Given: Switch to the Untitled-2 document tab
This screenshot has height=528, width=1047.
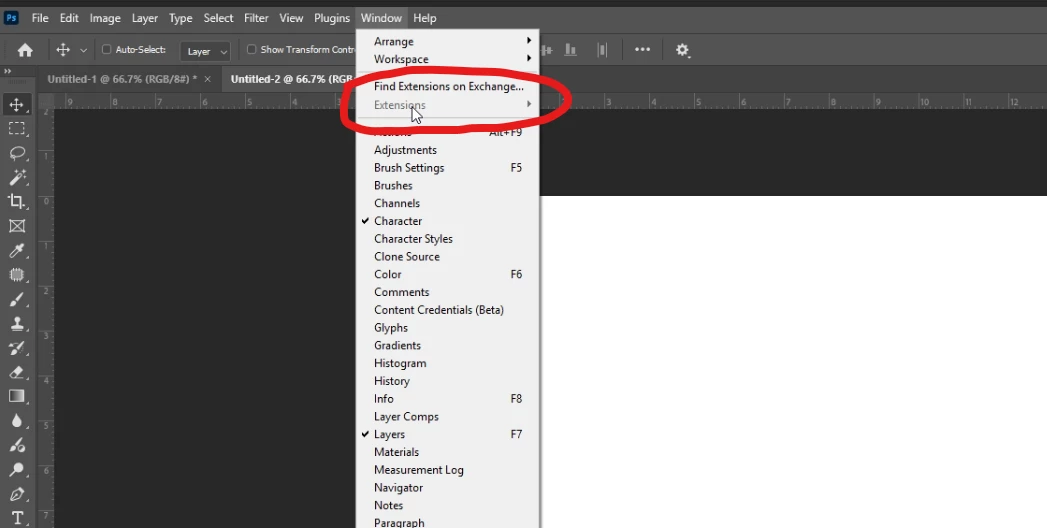Looking at the screenshot, I should pos(292,79).
